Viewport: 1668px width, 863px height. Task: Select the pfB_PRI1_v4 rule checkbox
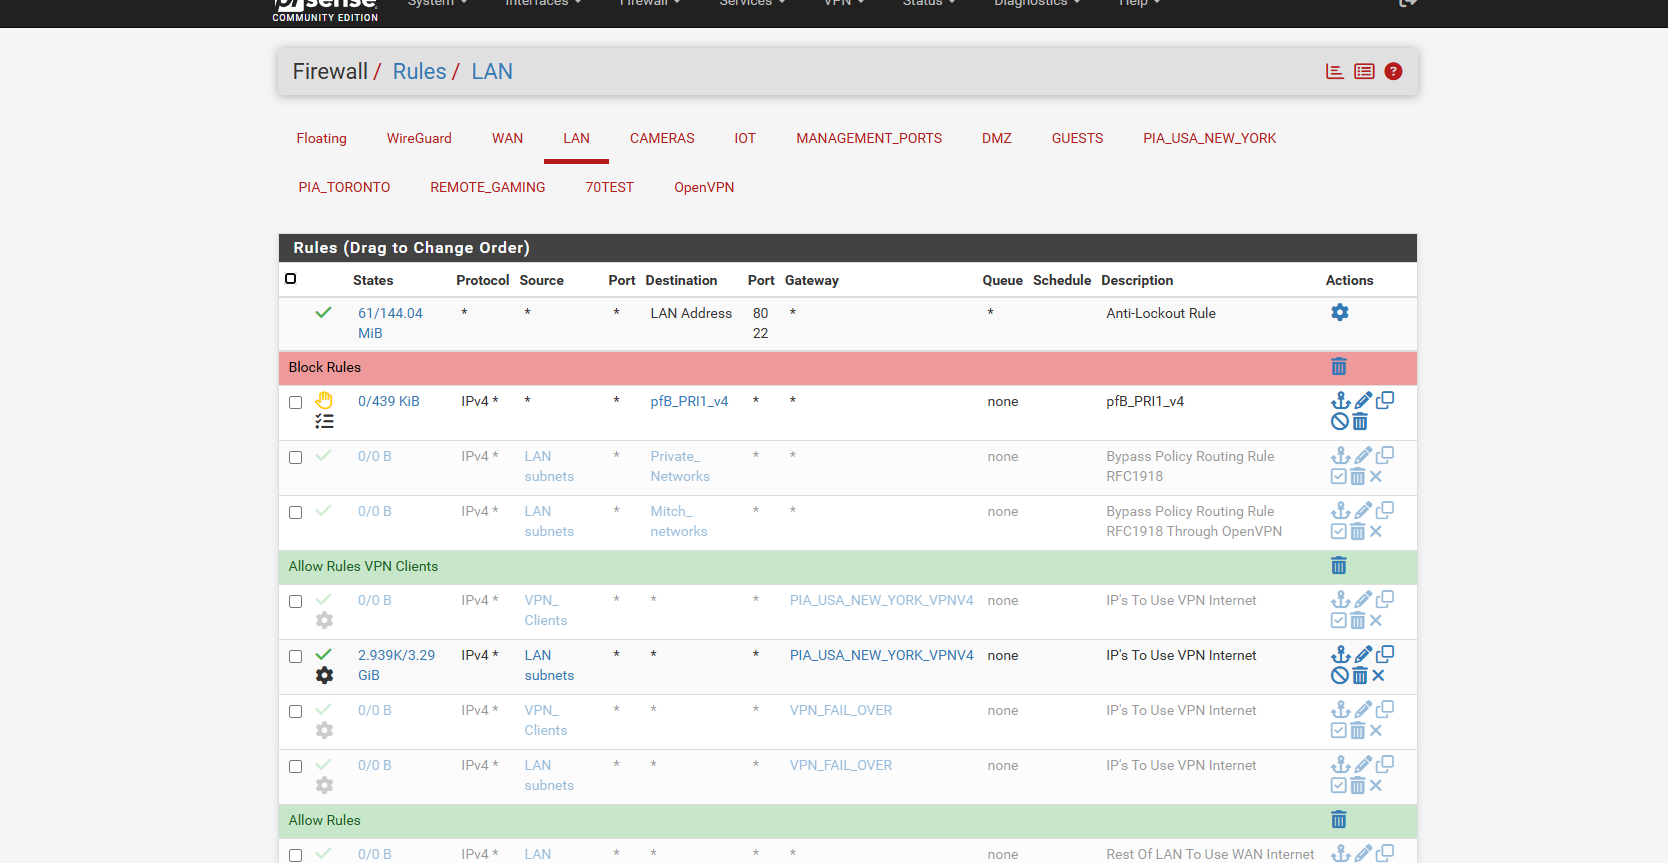pos(295,402)
